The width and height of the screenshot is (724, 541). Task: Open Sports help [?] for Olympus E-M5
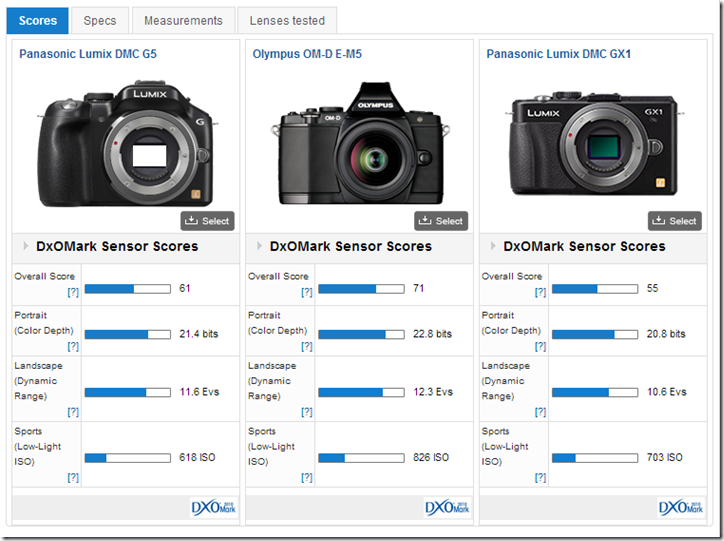pyautogui.click(x=307, y=477)
